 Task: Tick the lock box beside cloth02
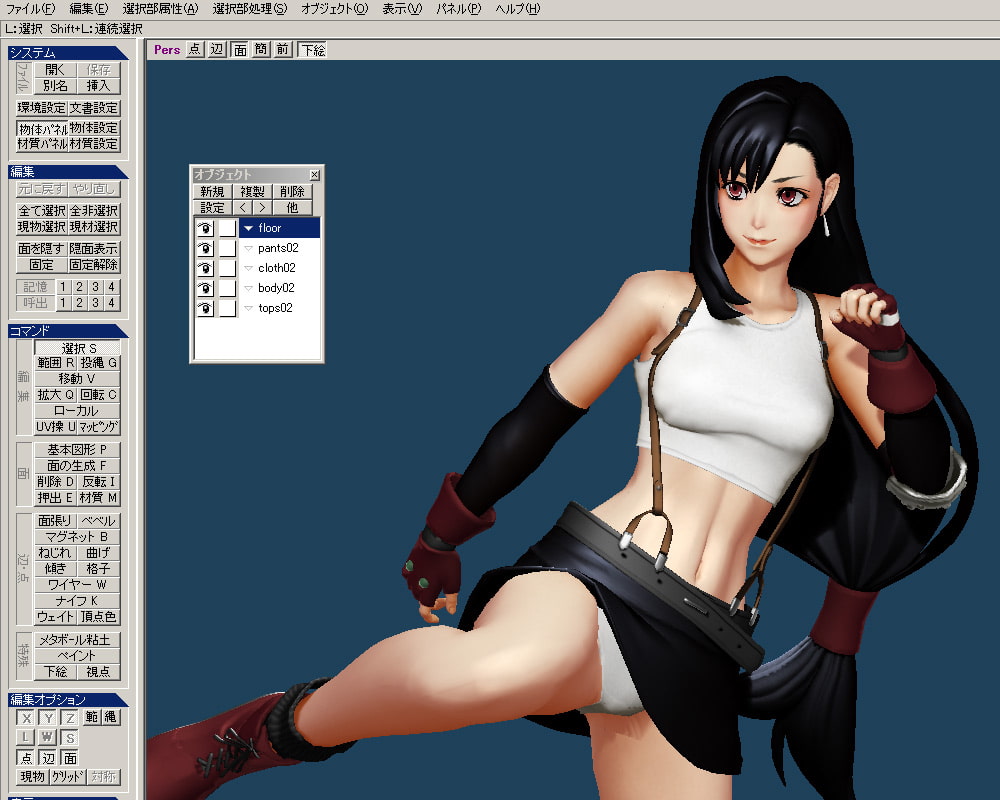coord(227,268)
